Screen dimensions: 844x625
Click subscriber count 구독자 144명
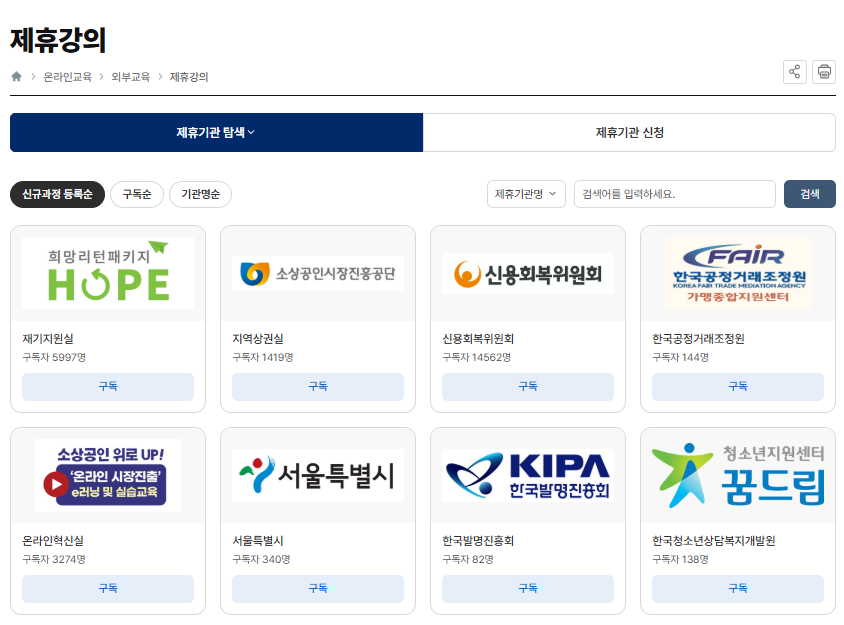pos(680,357)
